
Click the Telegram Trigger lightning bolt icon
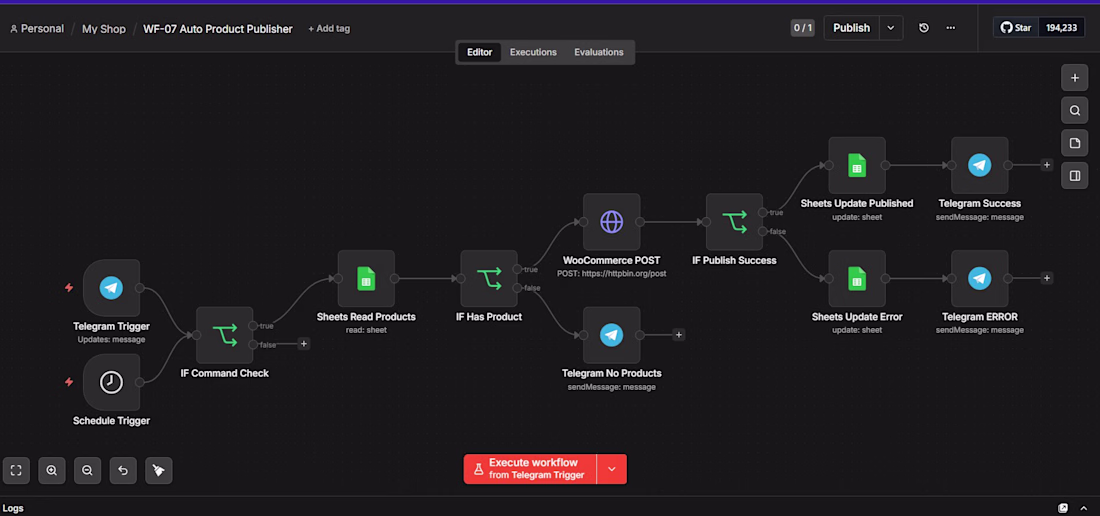coord(69,287)
